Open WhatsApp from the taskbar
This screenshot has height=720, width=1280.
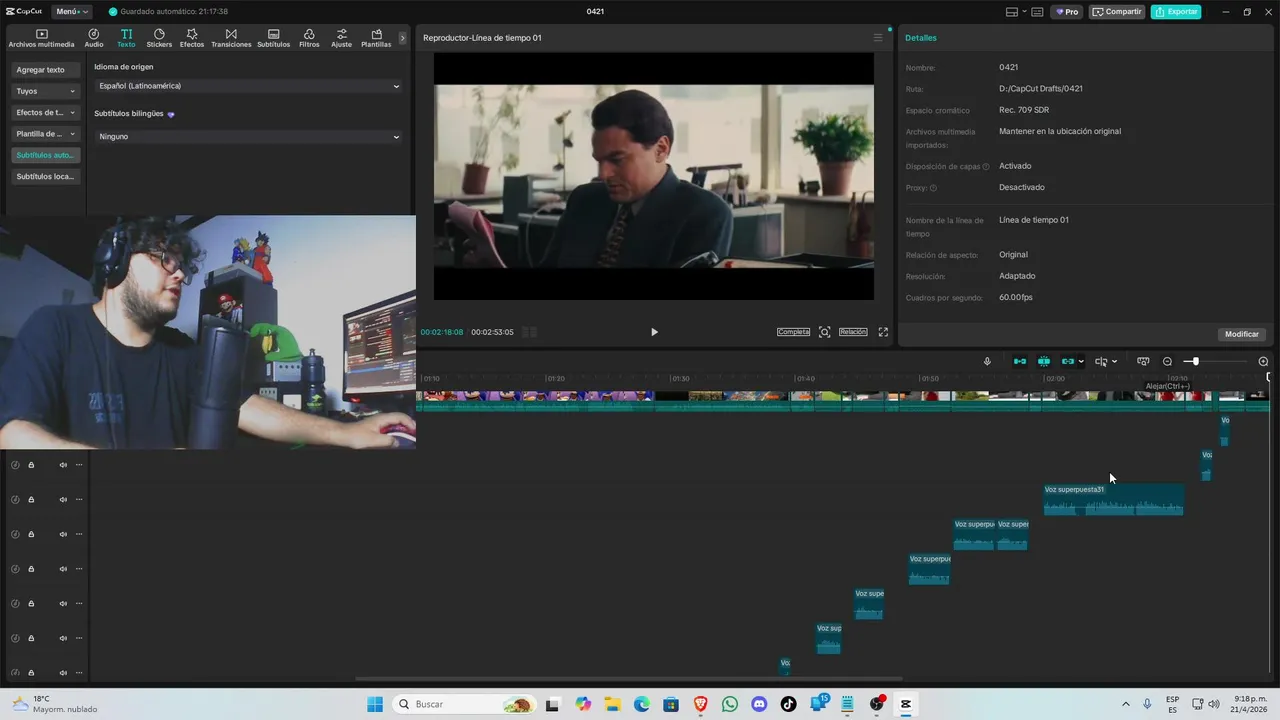(730, 704)
